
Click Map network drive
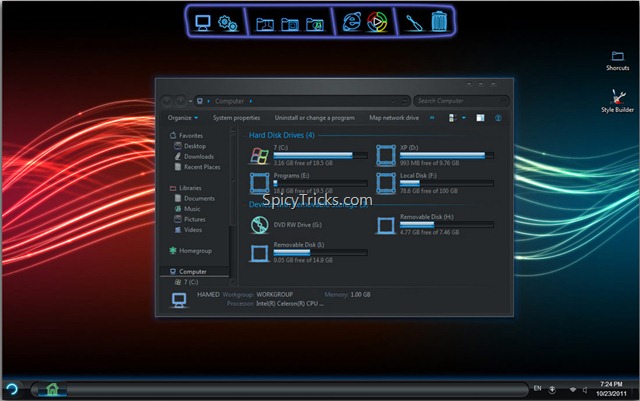(394, 118)
